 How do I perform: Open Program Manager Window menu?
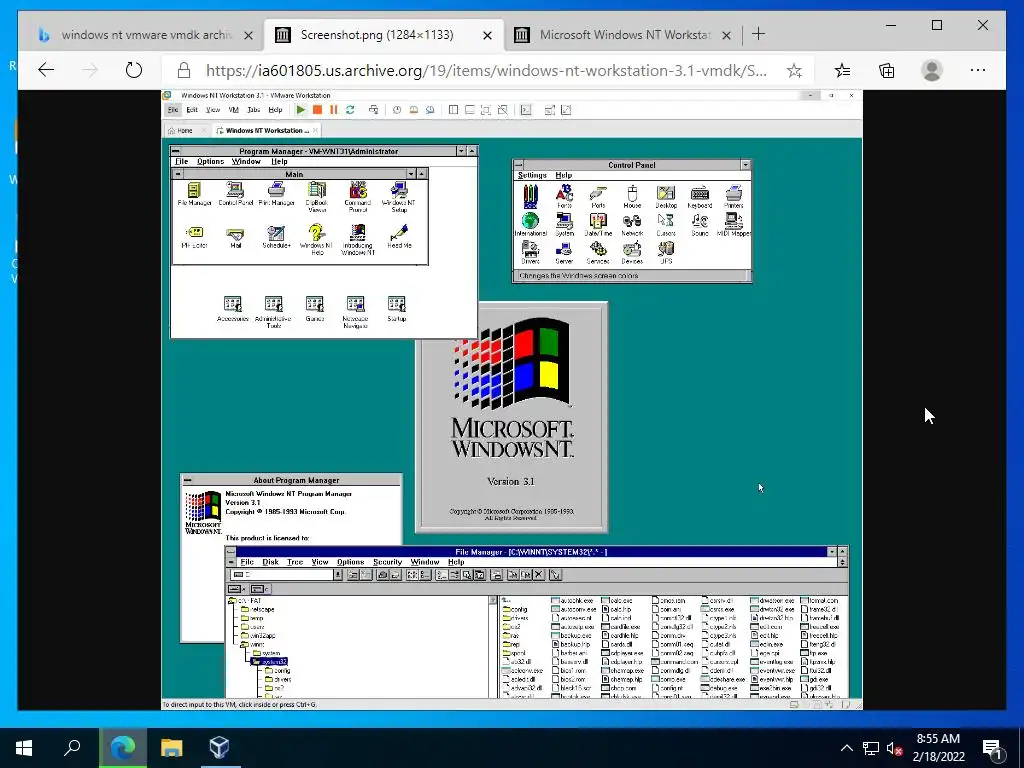coord(246,161)
